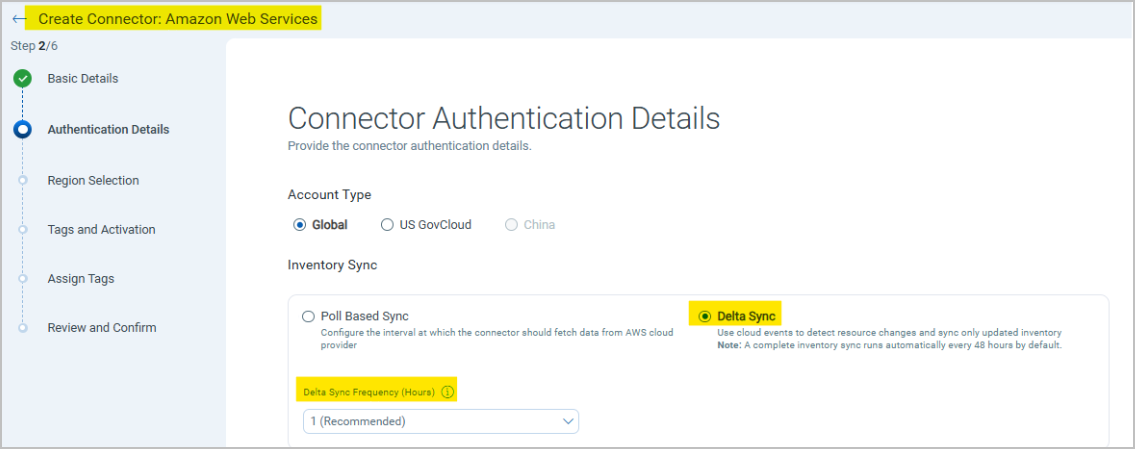Open the Tags and Activation step
The height and width of the screenshot is (449, 1135).
101,230
